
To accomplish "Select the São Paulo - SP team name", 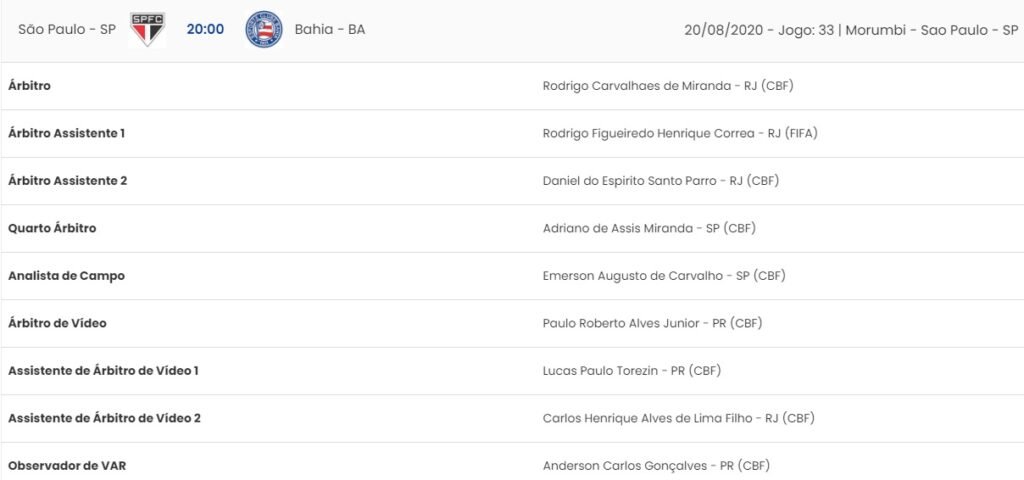I will click(x=67, y=29).
